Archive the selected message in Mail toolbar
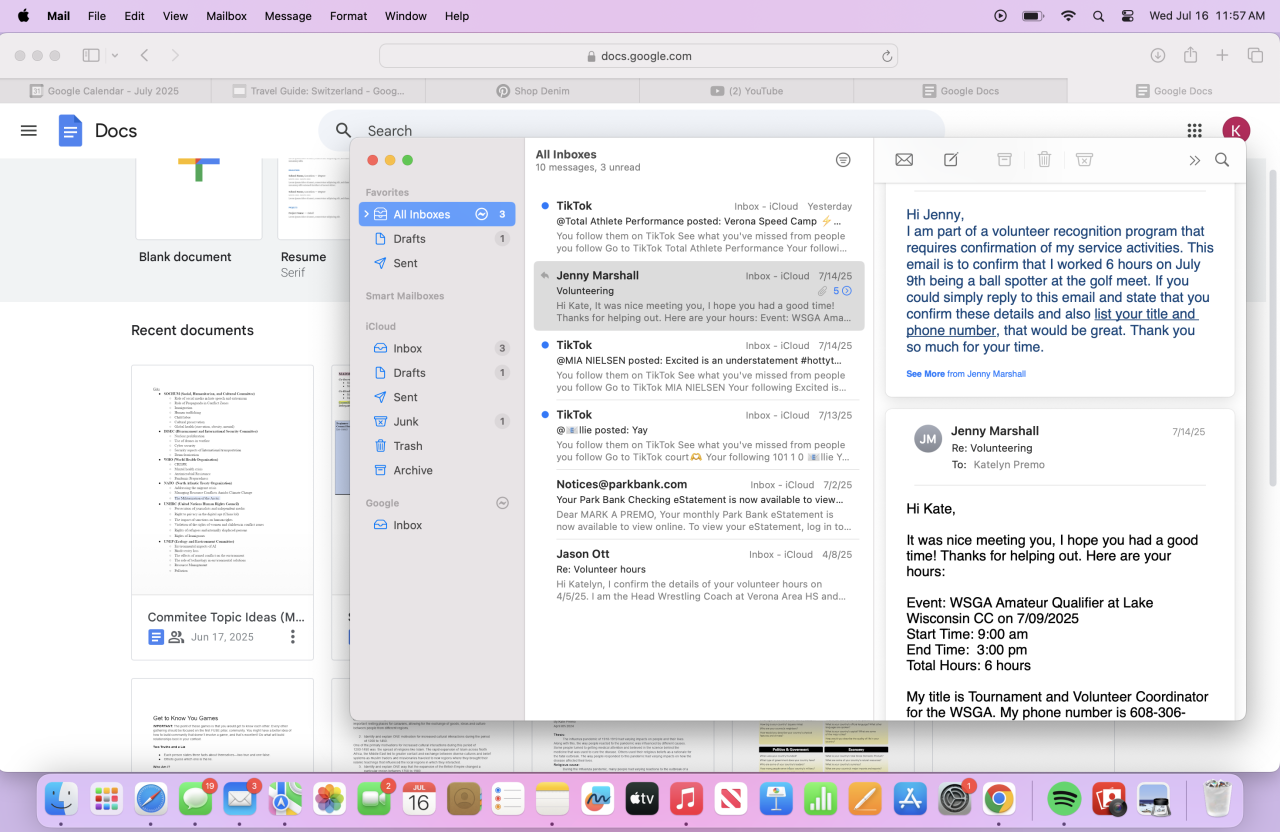Viewport: 1280px width, 832px height. (1004, 160)
